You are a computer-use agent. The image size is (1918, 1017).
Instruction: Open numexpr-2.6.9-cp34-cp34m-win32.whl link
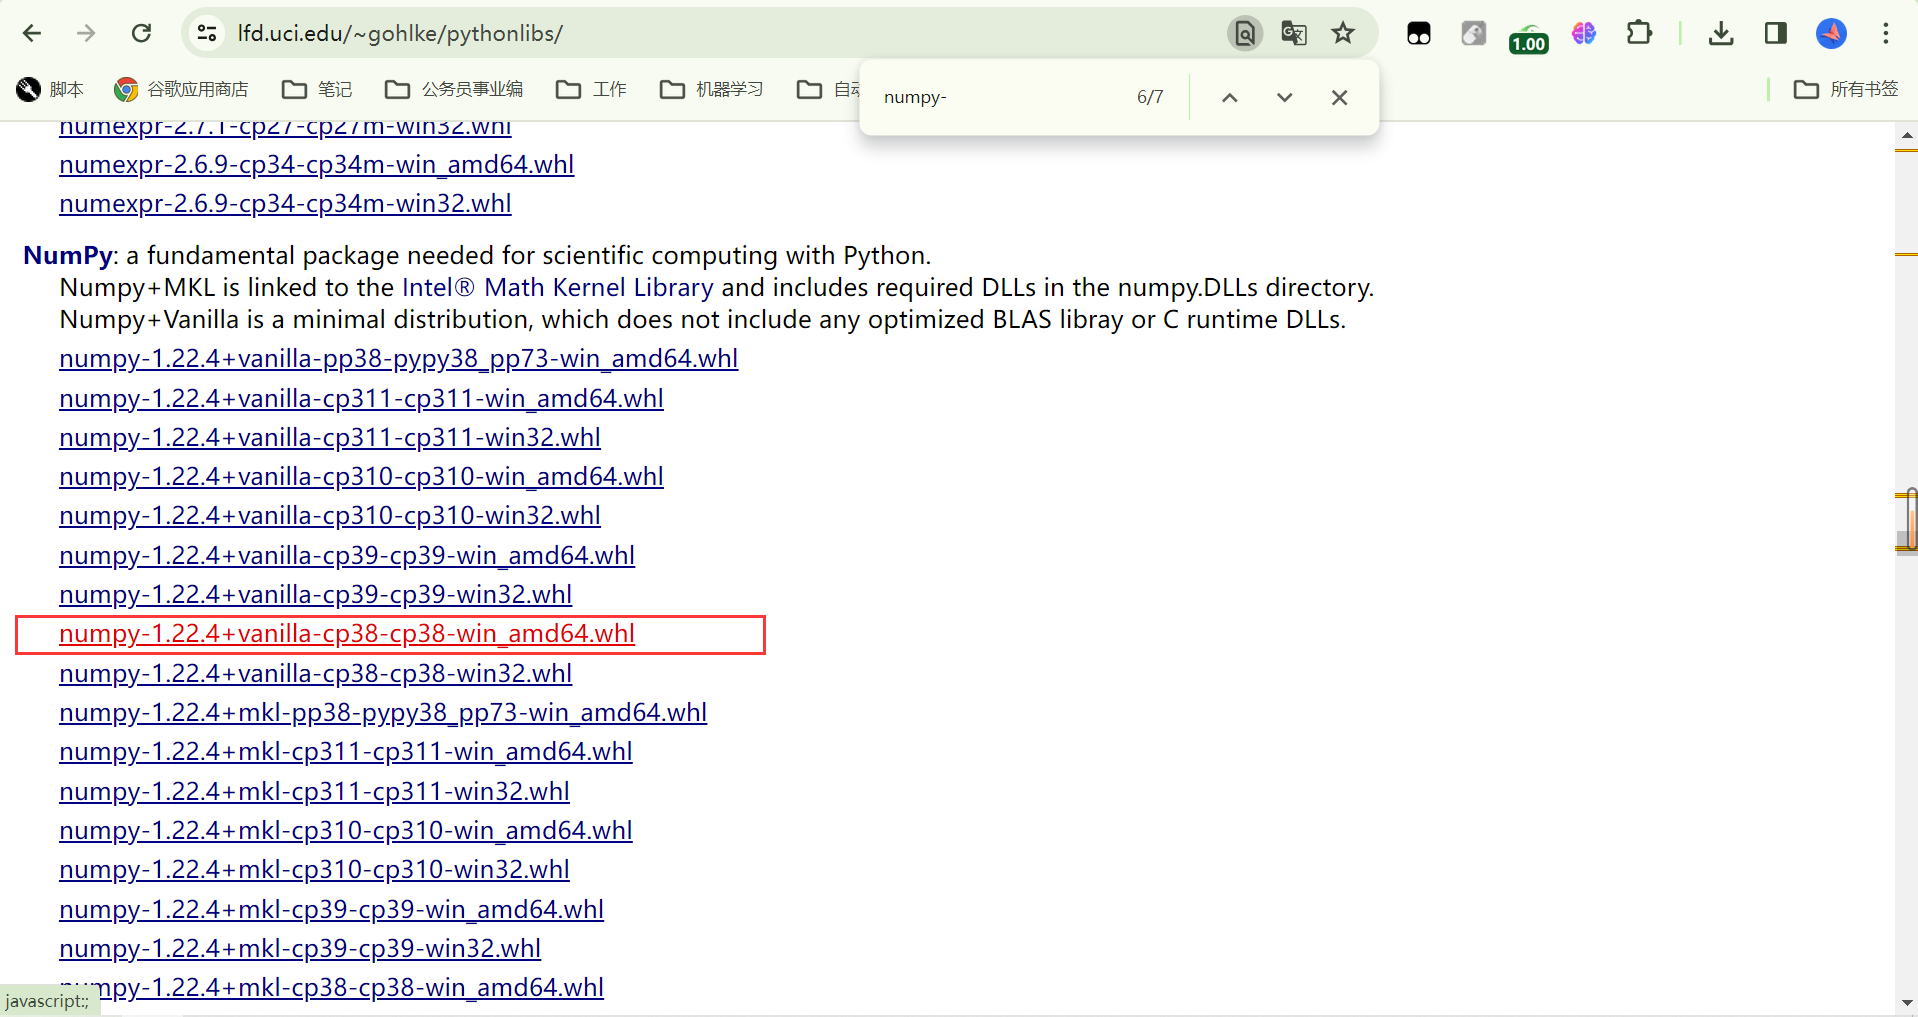285,203
